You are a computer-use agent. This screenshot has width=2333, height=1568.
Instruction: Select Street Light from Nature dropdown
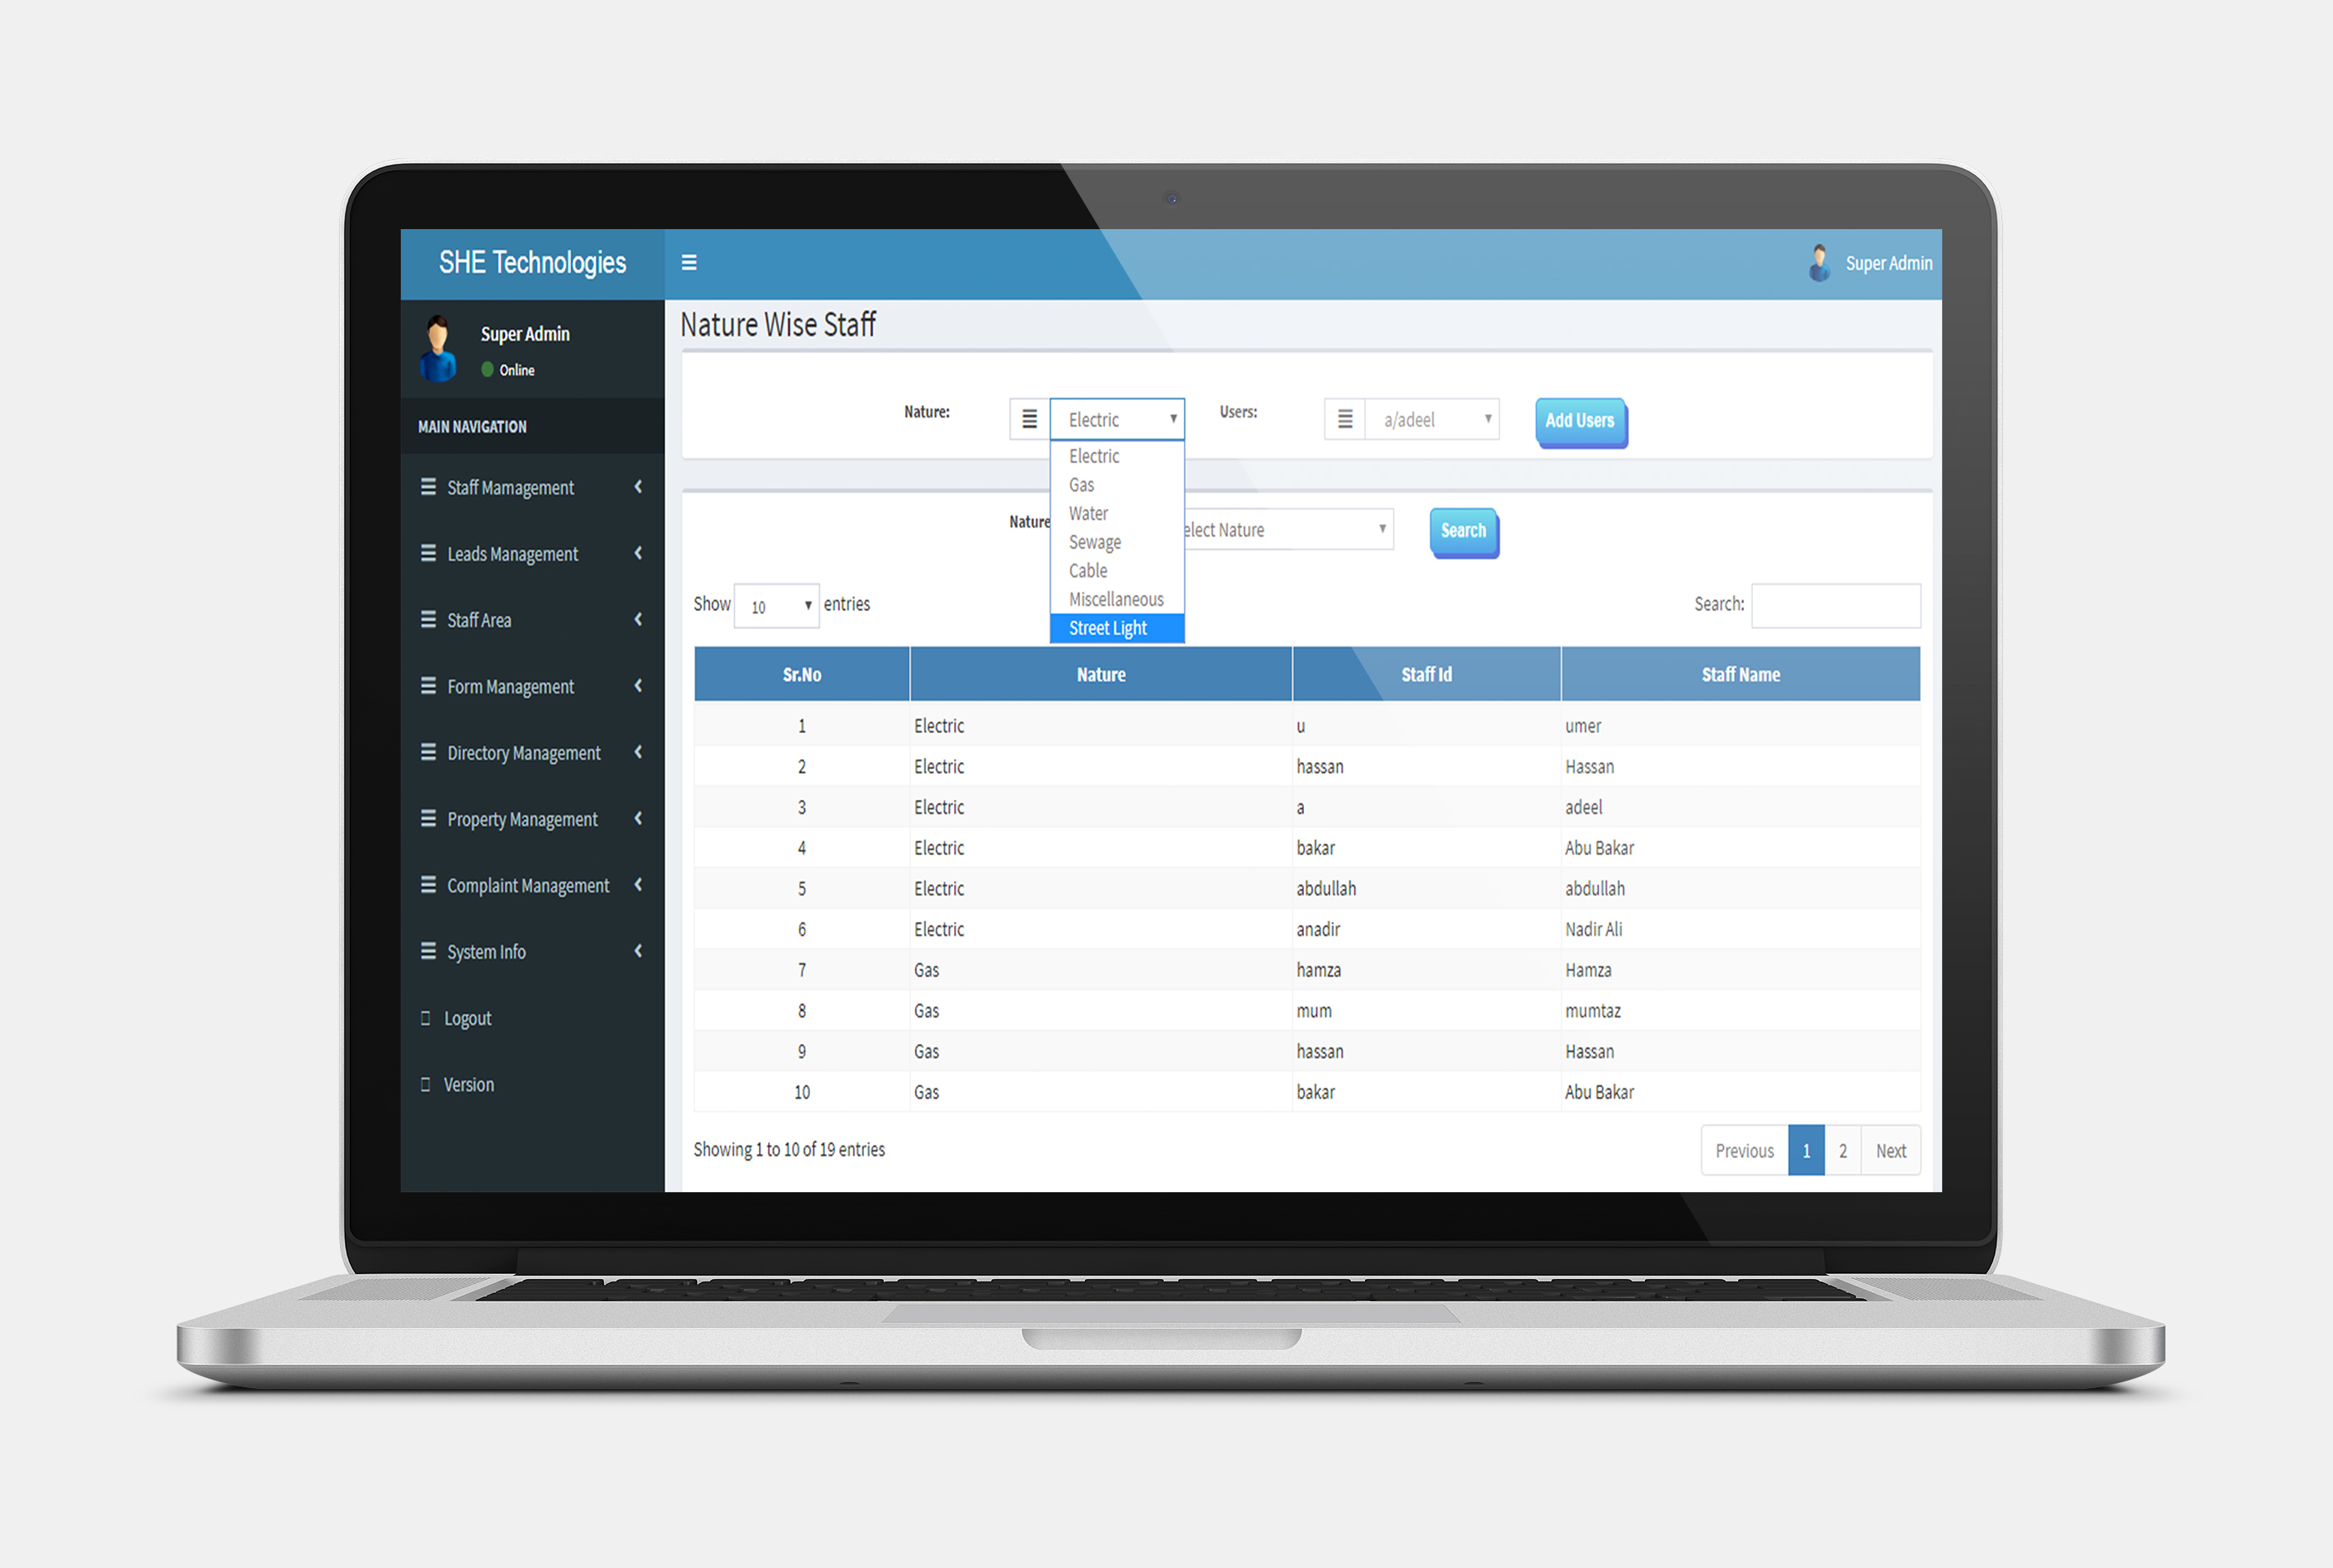point(1117,628)
